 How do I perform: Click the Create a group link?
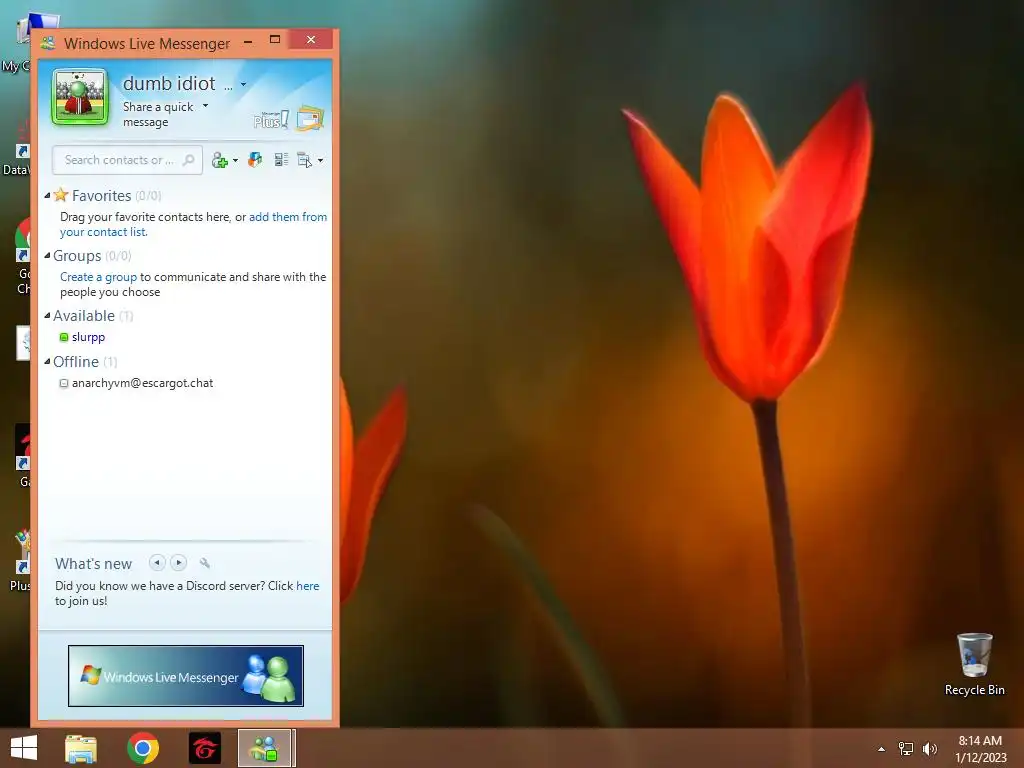99,277
